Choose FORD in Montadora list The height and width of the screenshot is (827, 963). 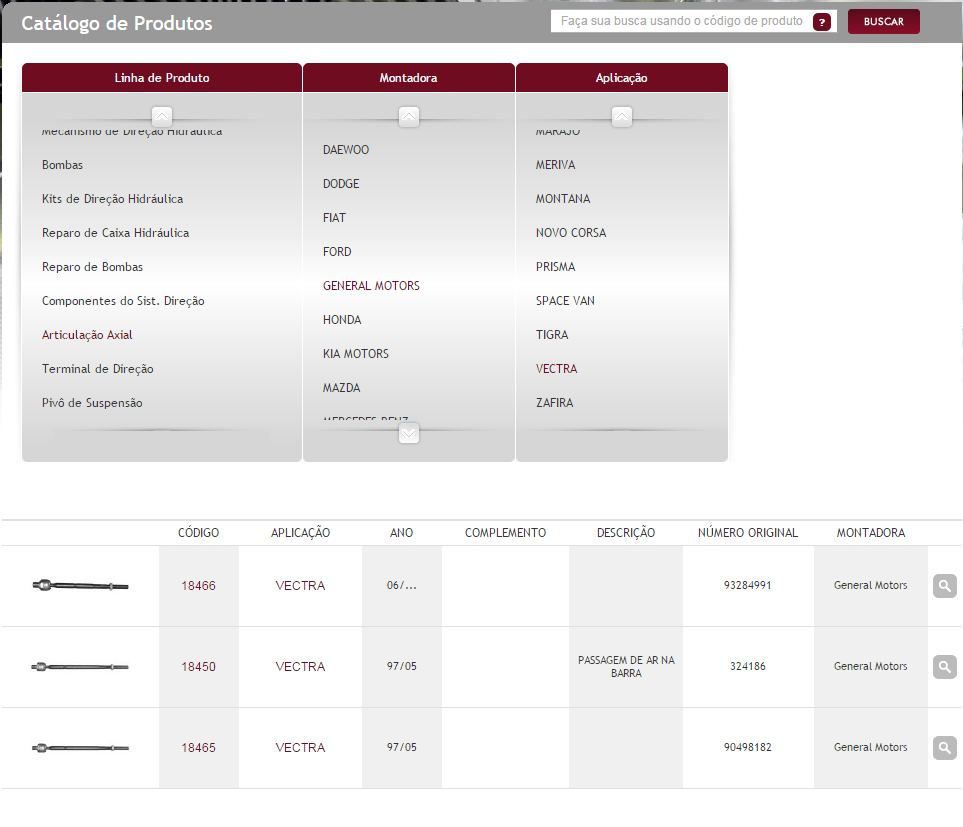[337, 252]
